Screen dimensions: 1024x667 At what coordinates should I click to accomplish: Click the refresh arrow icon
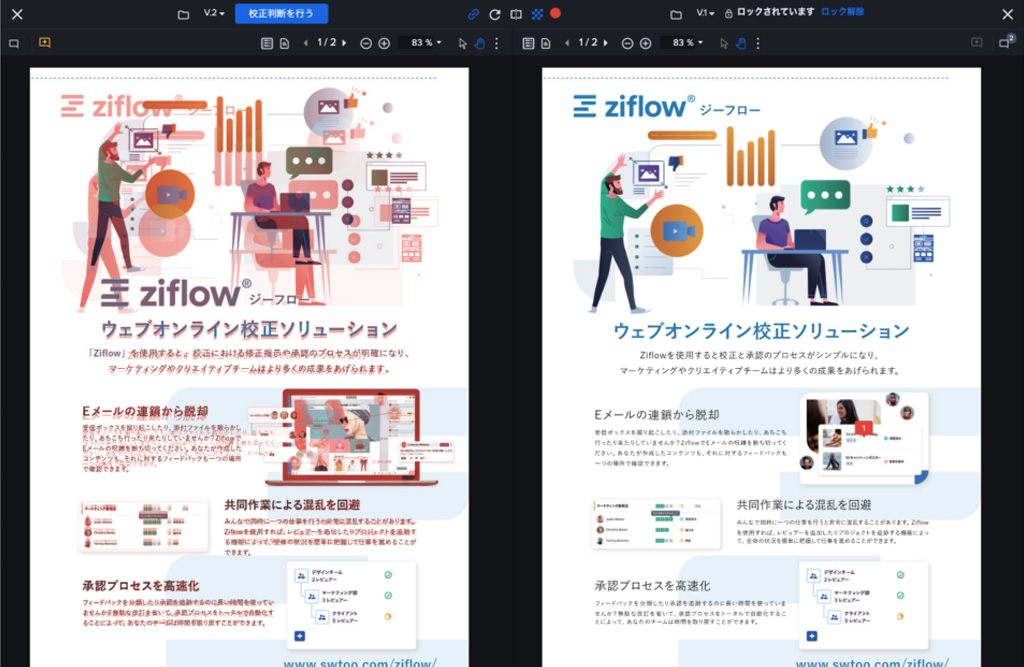pos(495,14)
